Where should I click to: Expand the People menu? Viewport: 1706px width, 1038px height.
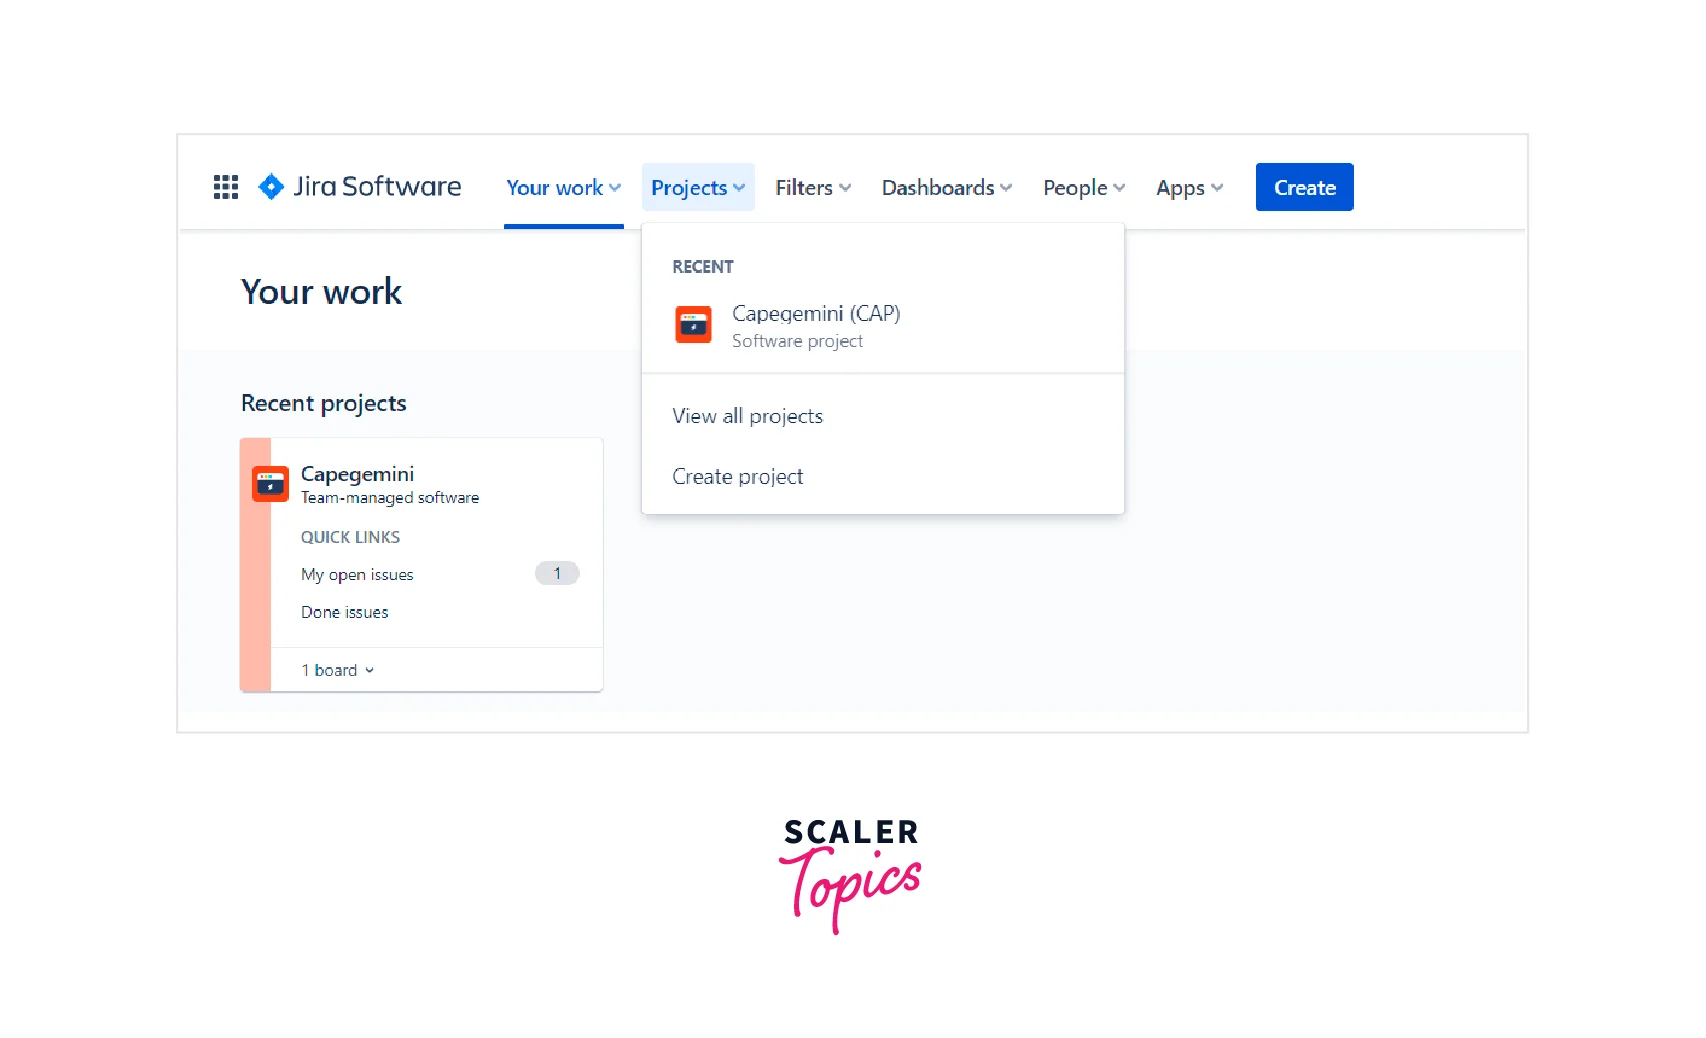click(x=1083, y=188)
